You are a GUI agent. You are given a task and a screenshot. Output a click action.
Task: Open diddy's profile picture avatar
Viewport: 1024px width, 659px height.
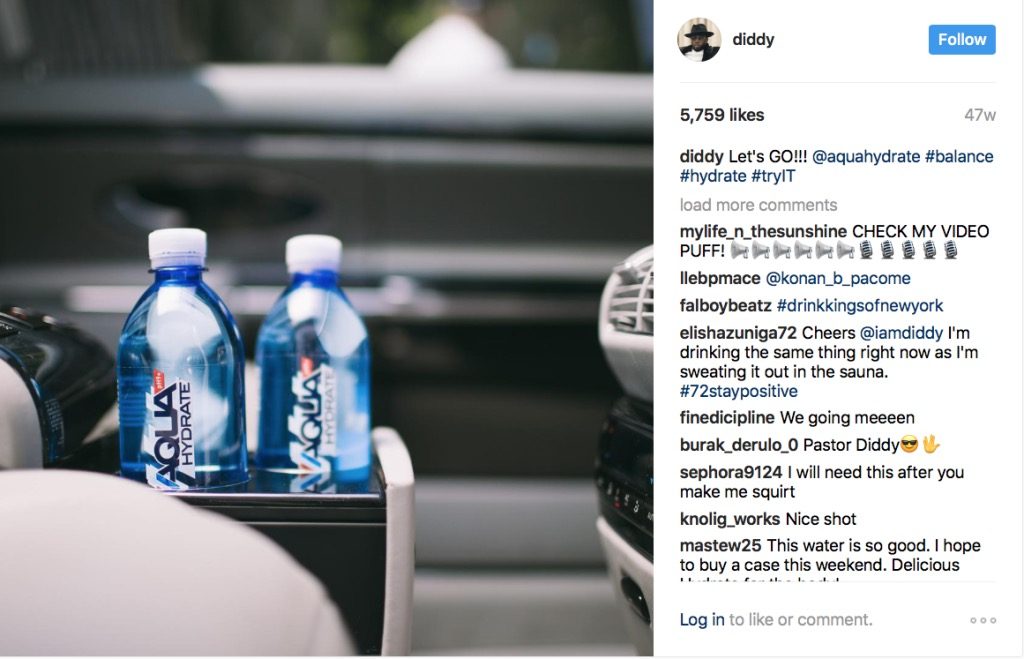pos(699,39)
